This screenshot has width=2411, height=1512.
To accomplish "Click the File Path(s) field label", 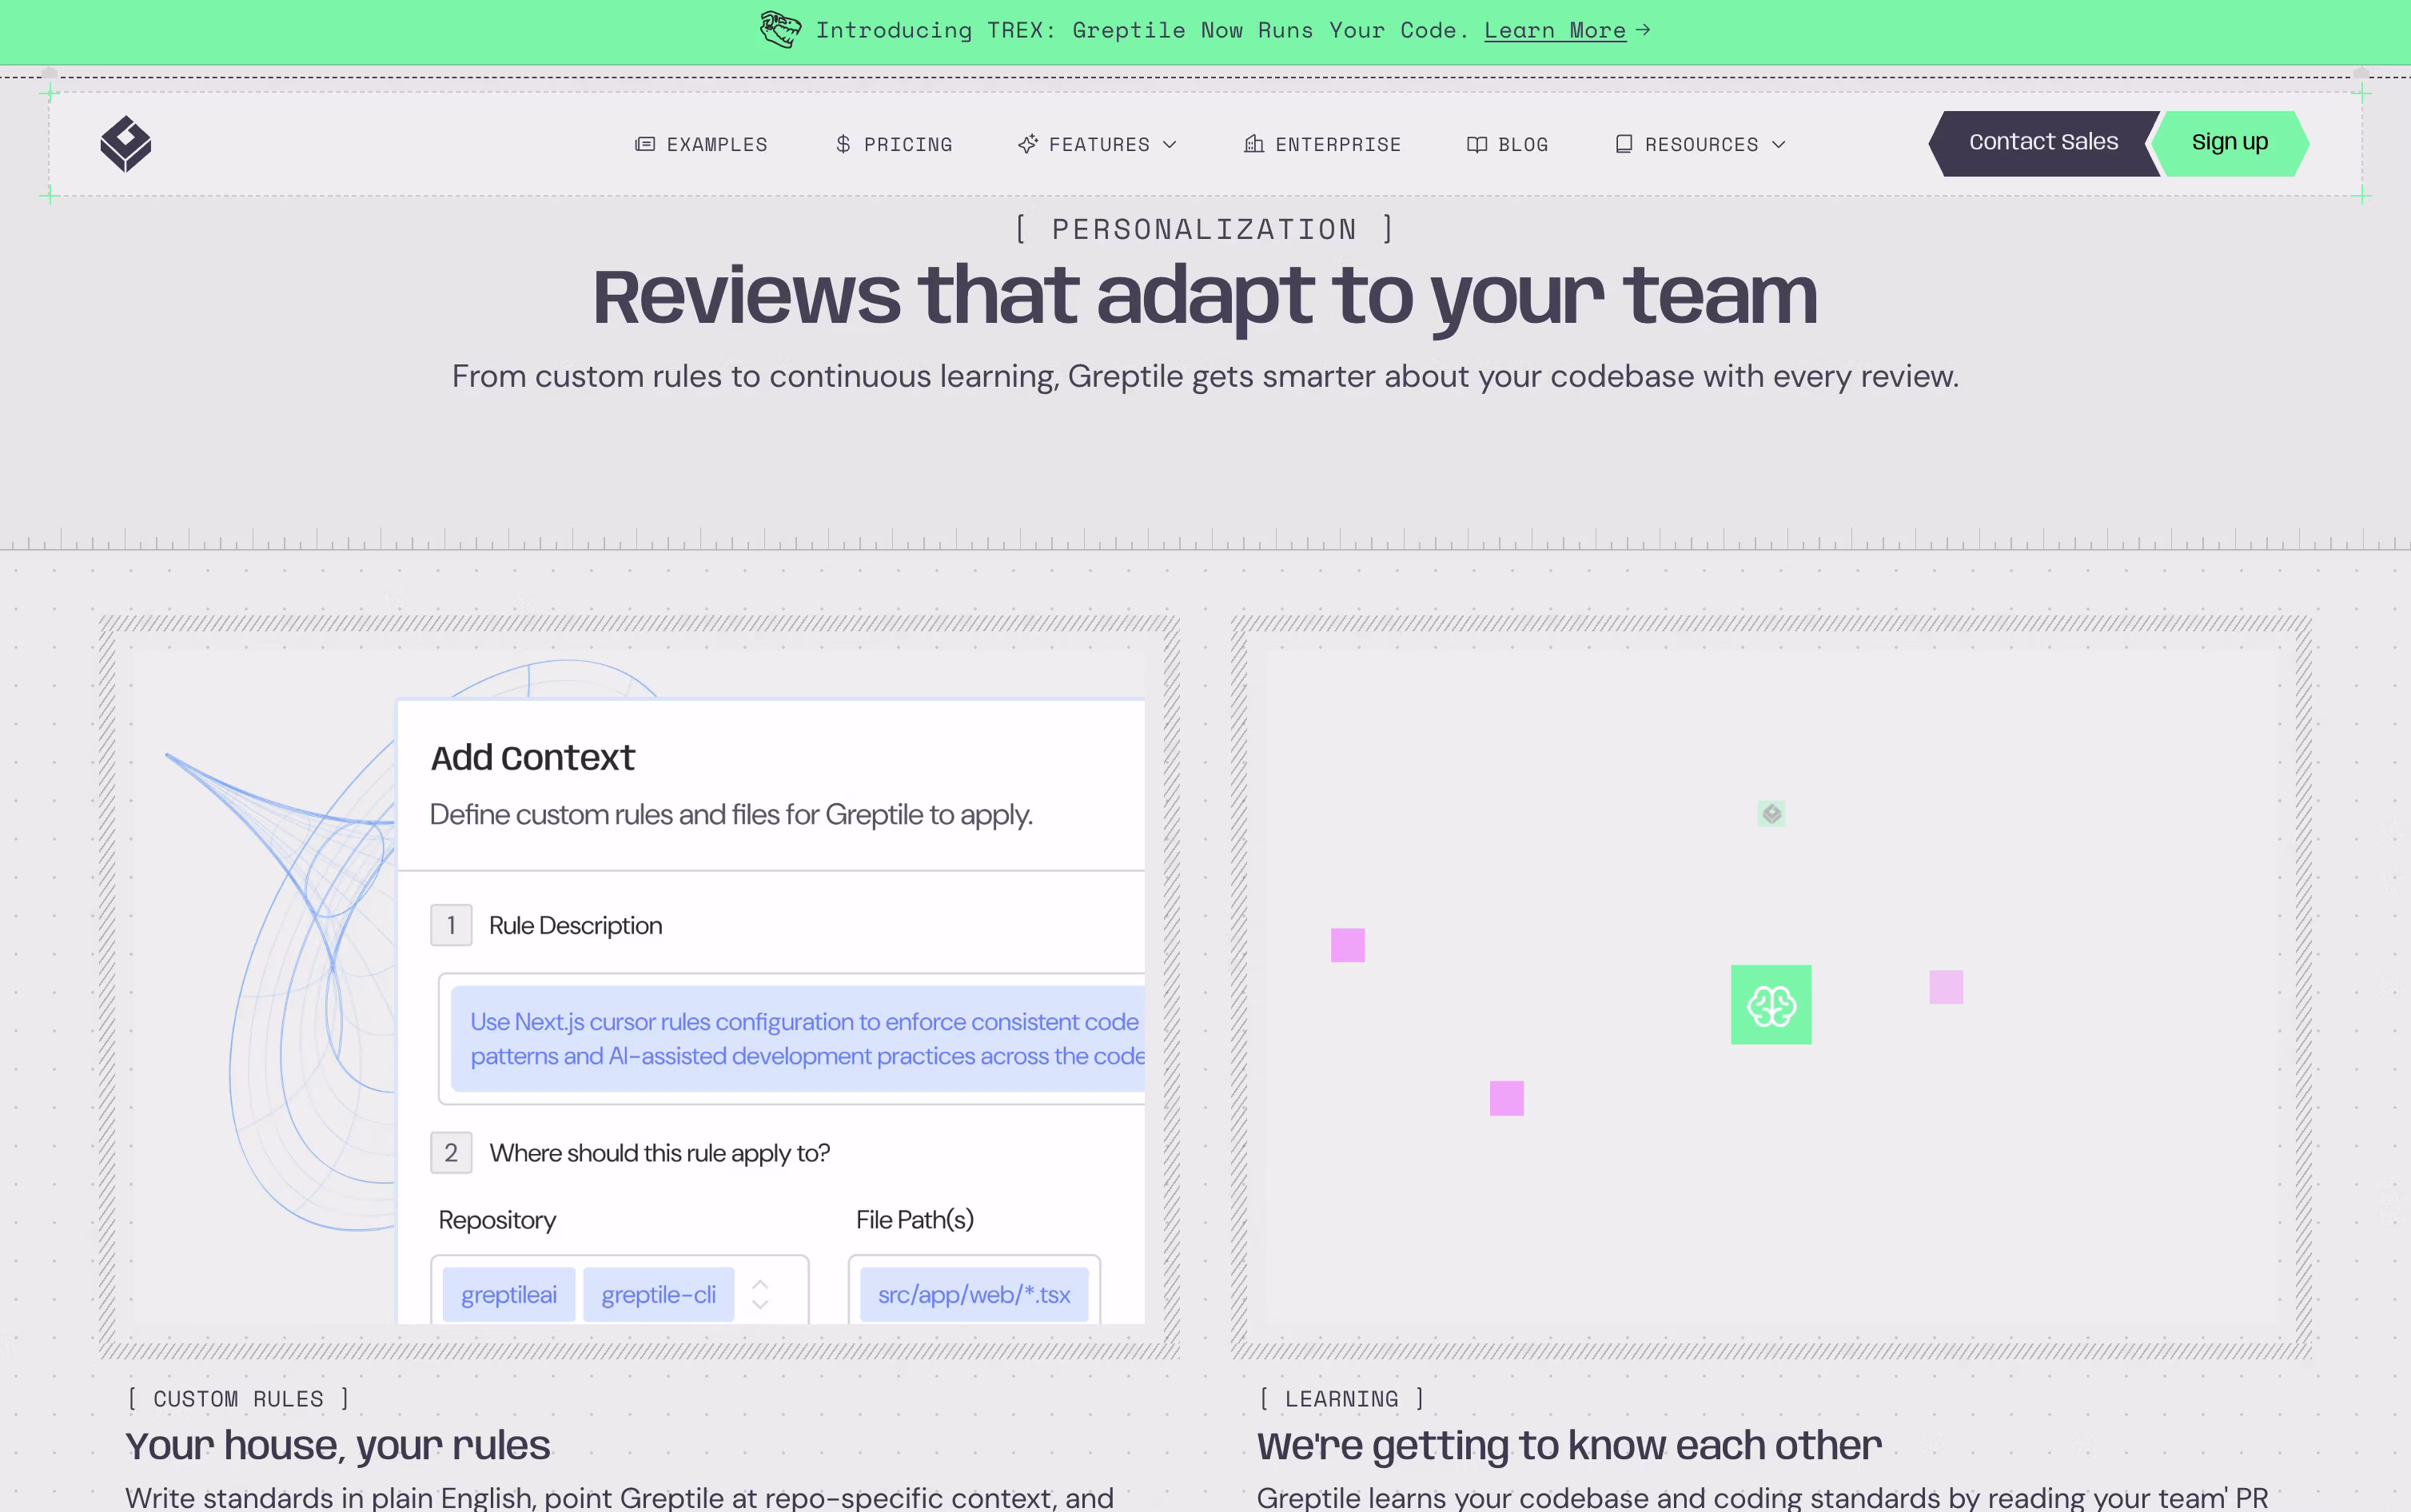I will coord(915,1220).
